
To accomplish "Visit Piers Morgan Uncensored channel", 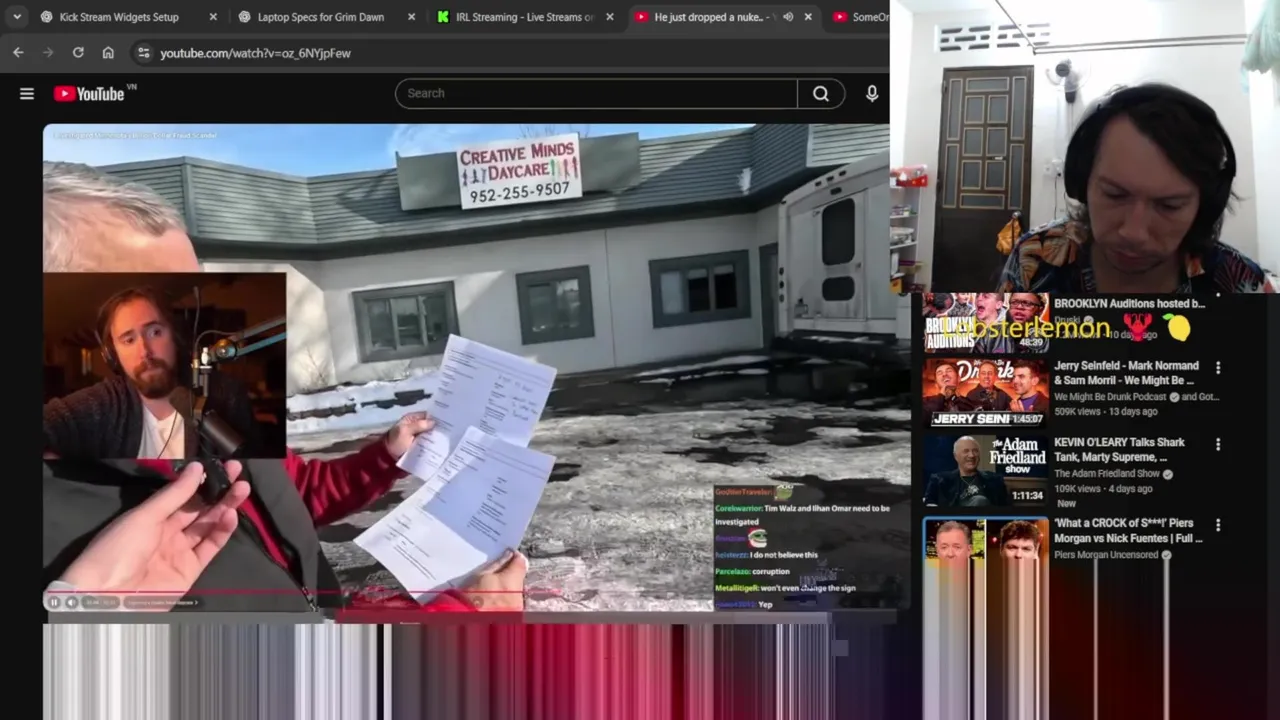I will tap(1106, 555).
